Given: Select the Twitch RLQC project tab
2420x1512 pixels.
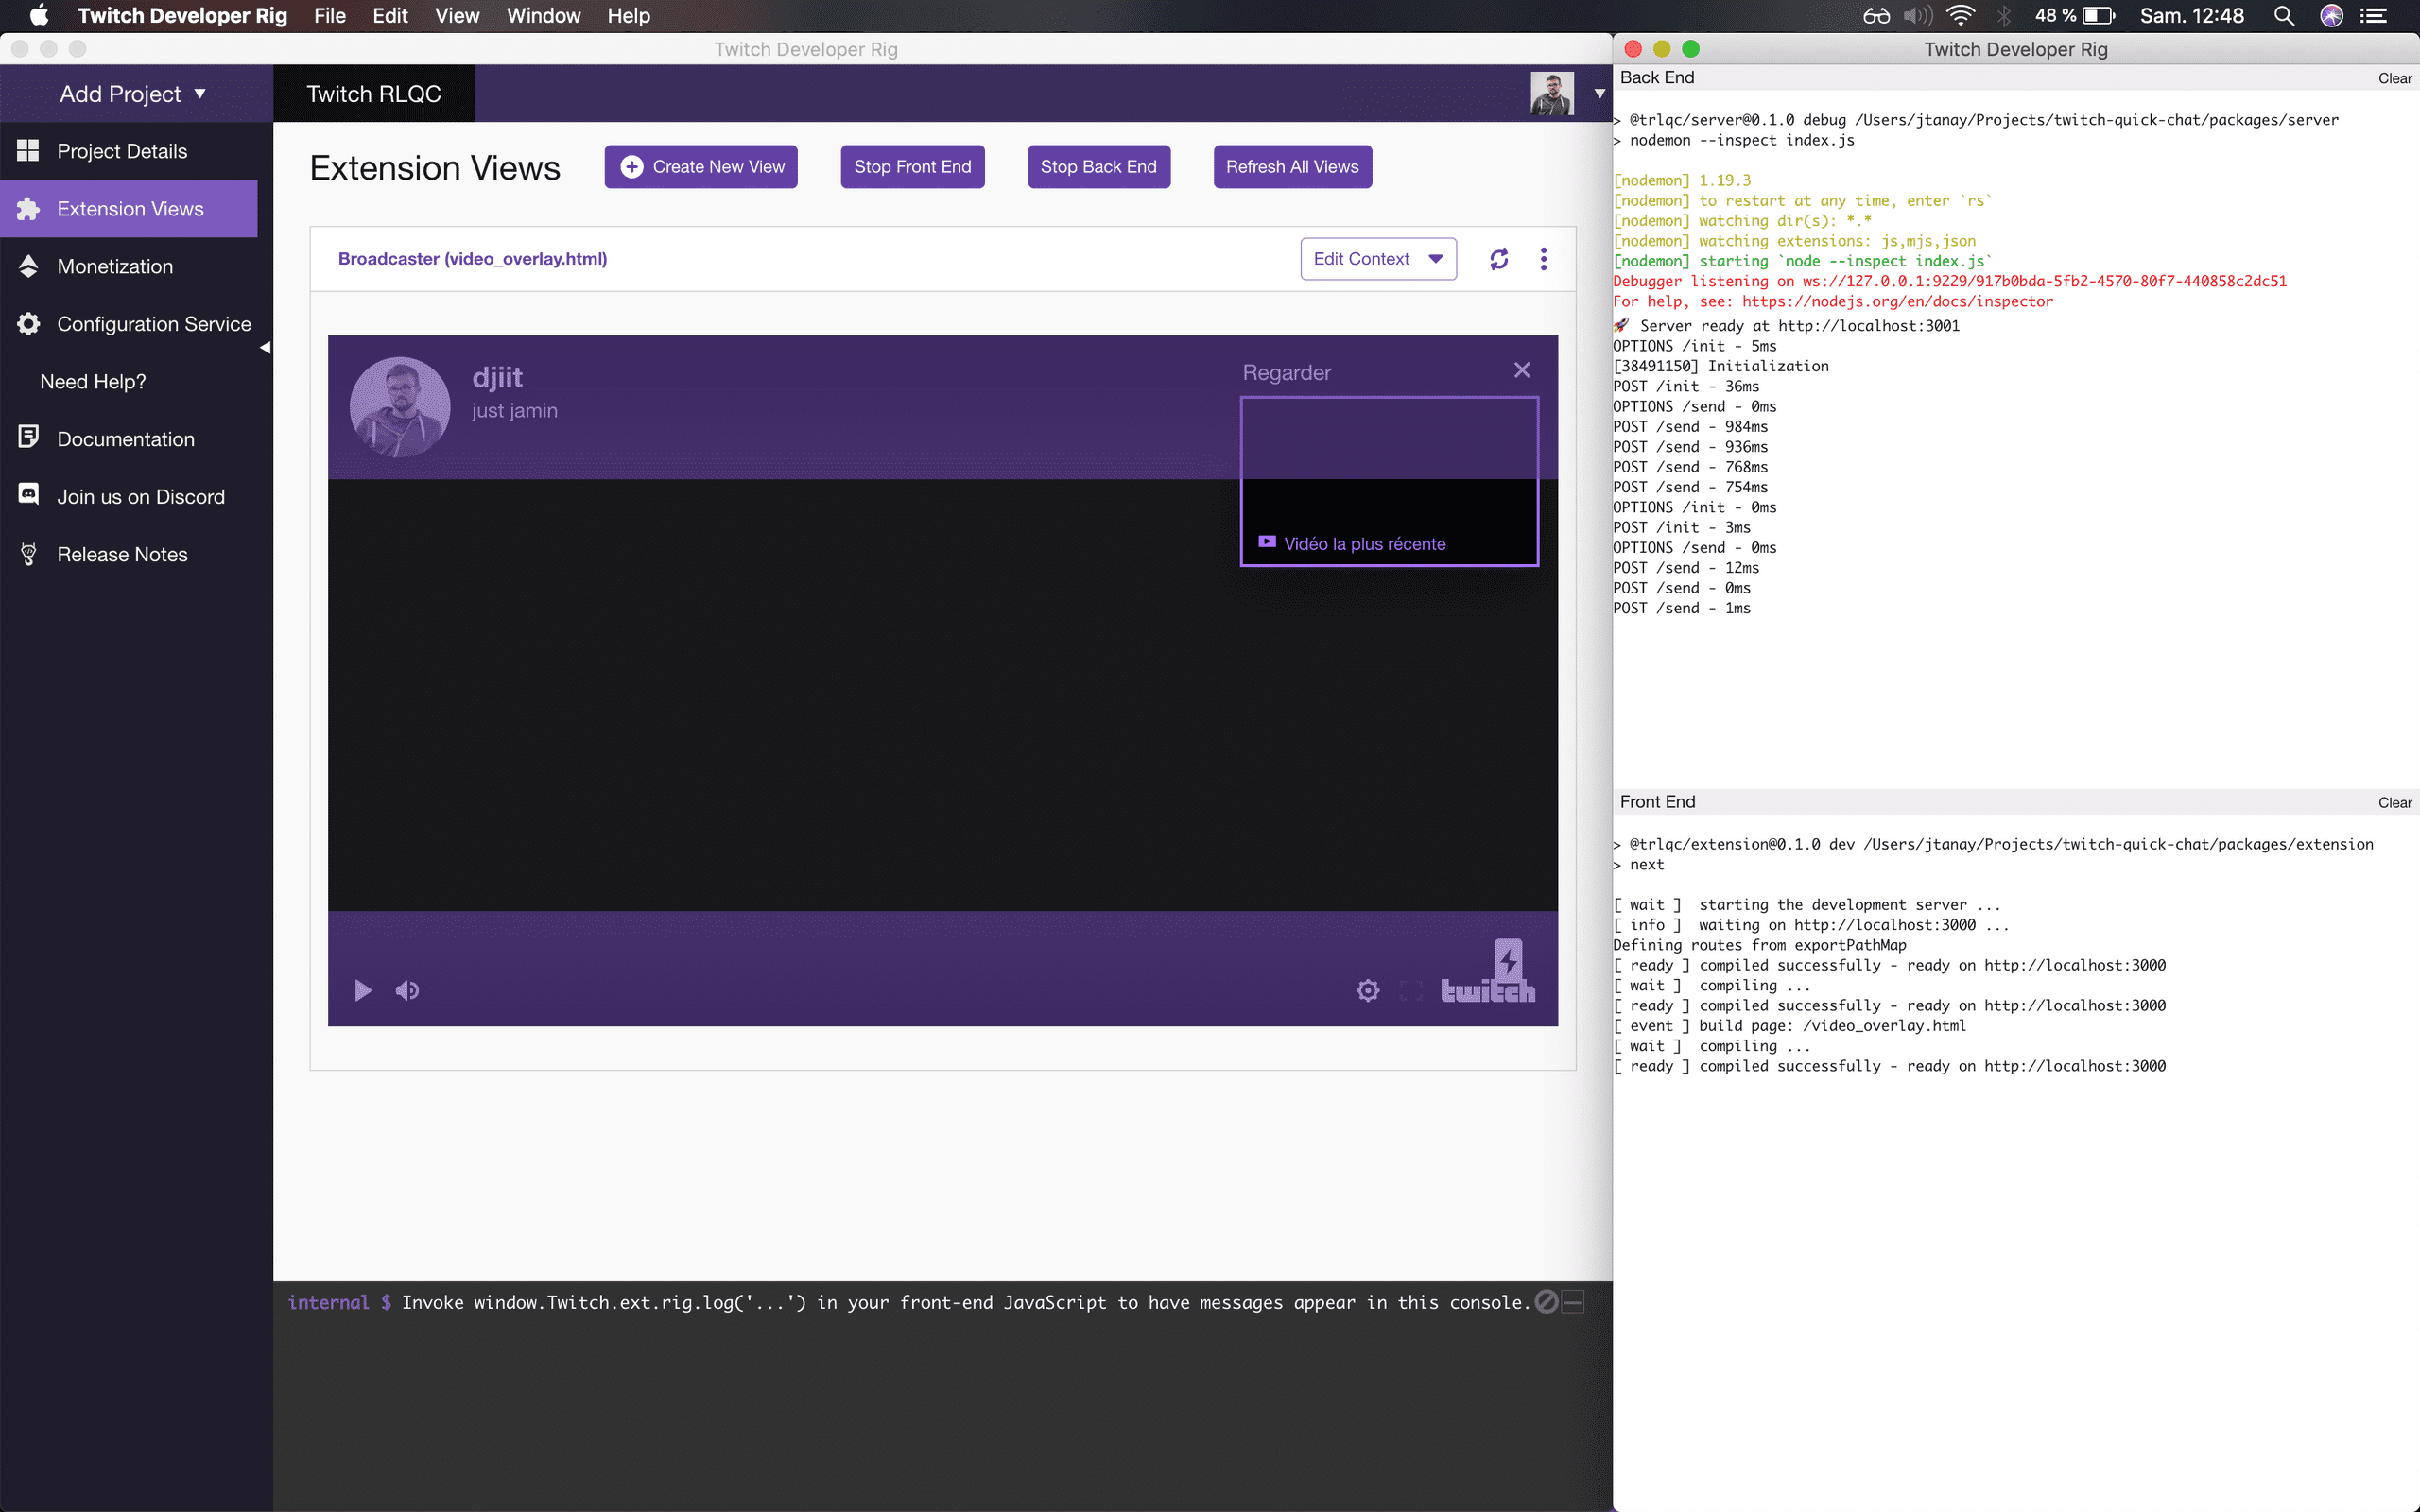Looking at the screenshot, I should [374, 94].
